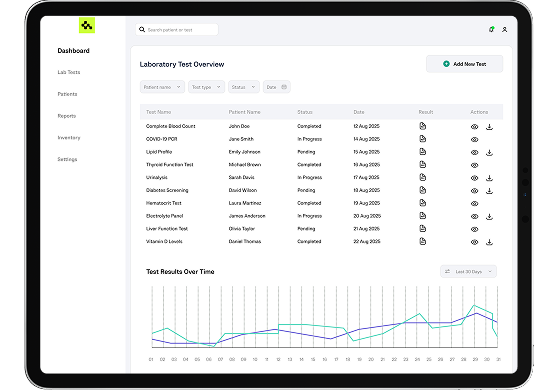The image size is (560, 391).
Task: View the Liver Function Test eye icon
Action: point(474,229)
